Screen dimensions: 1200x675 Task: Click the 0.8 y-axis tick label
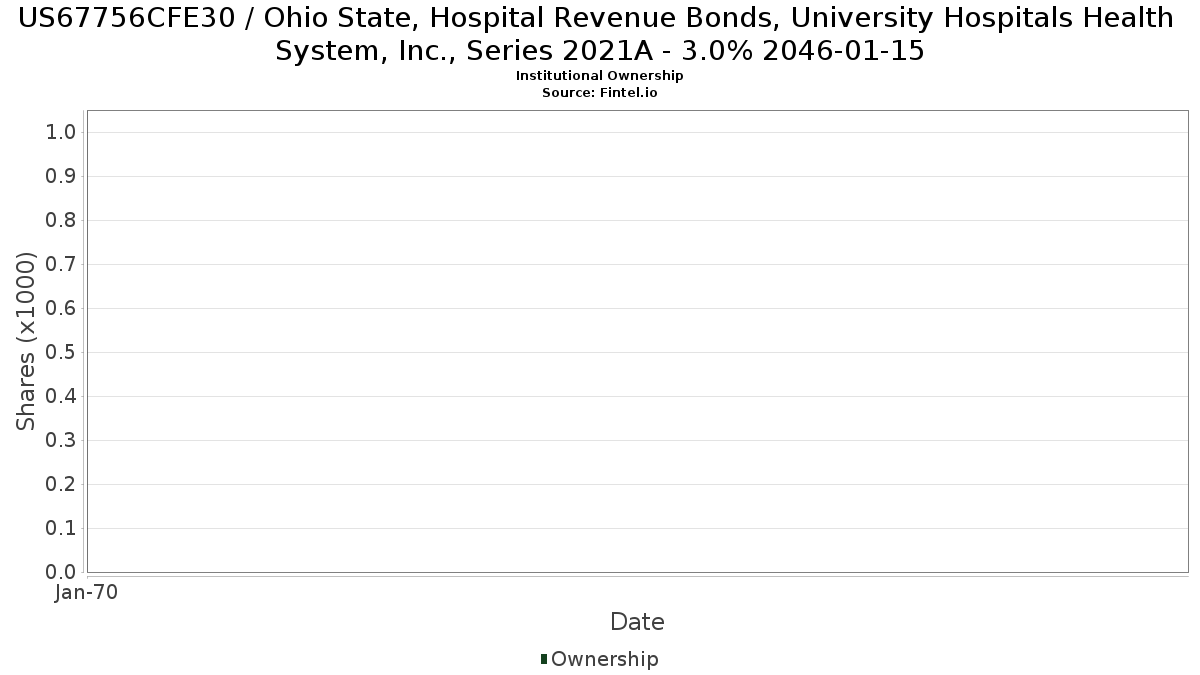[x=62, y=221]
